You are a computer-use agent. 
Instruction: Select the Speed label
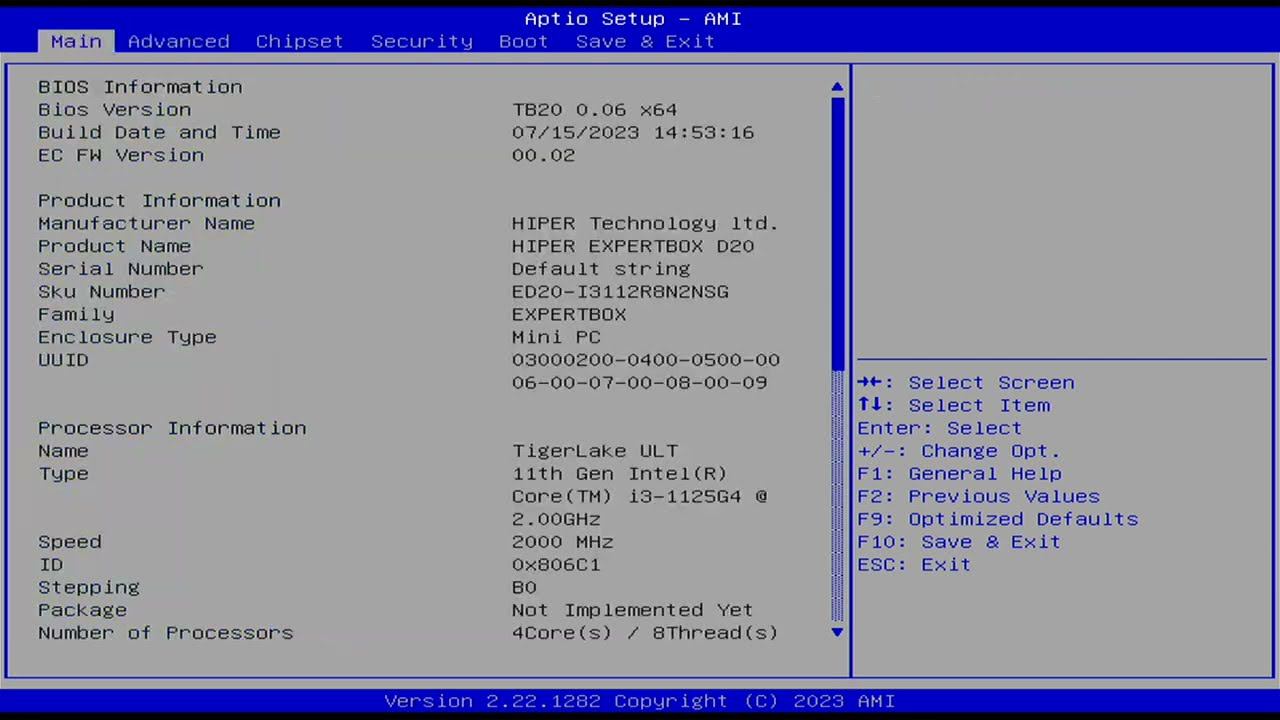[70, 542]
